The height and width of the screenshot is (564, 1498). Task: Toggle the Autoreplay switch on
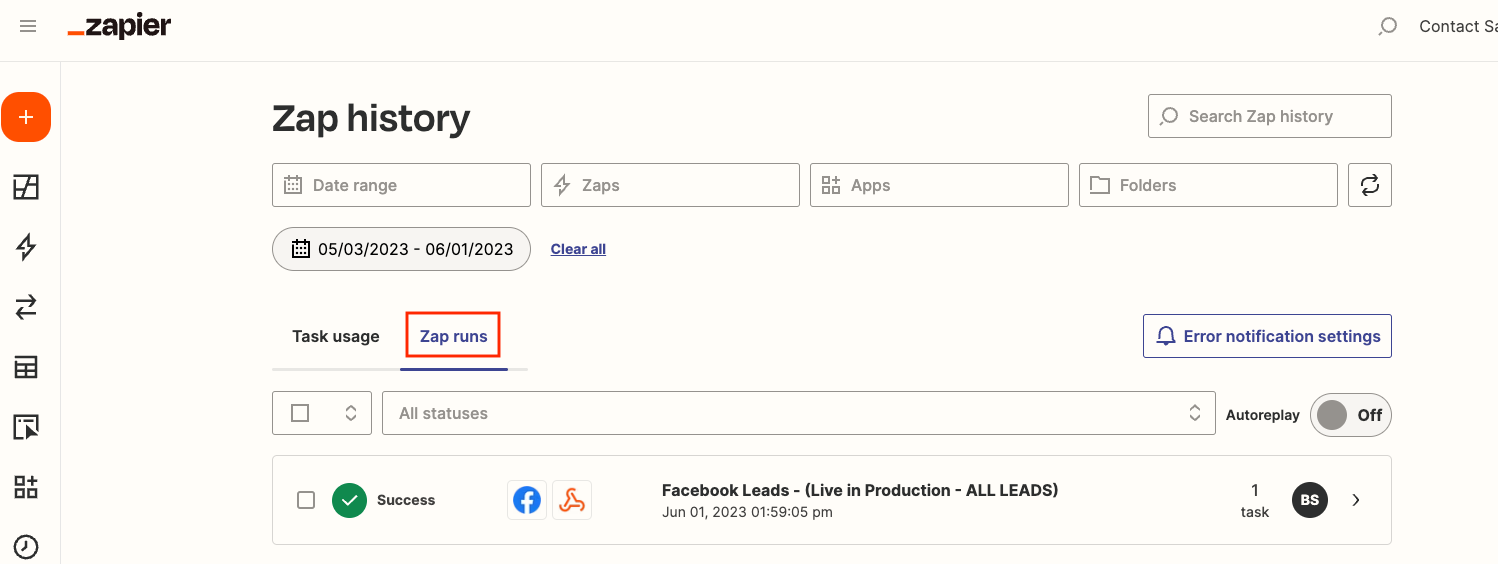pyautogui.click(x=1350, y=414)
